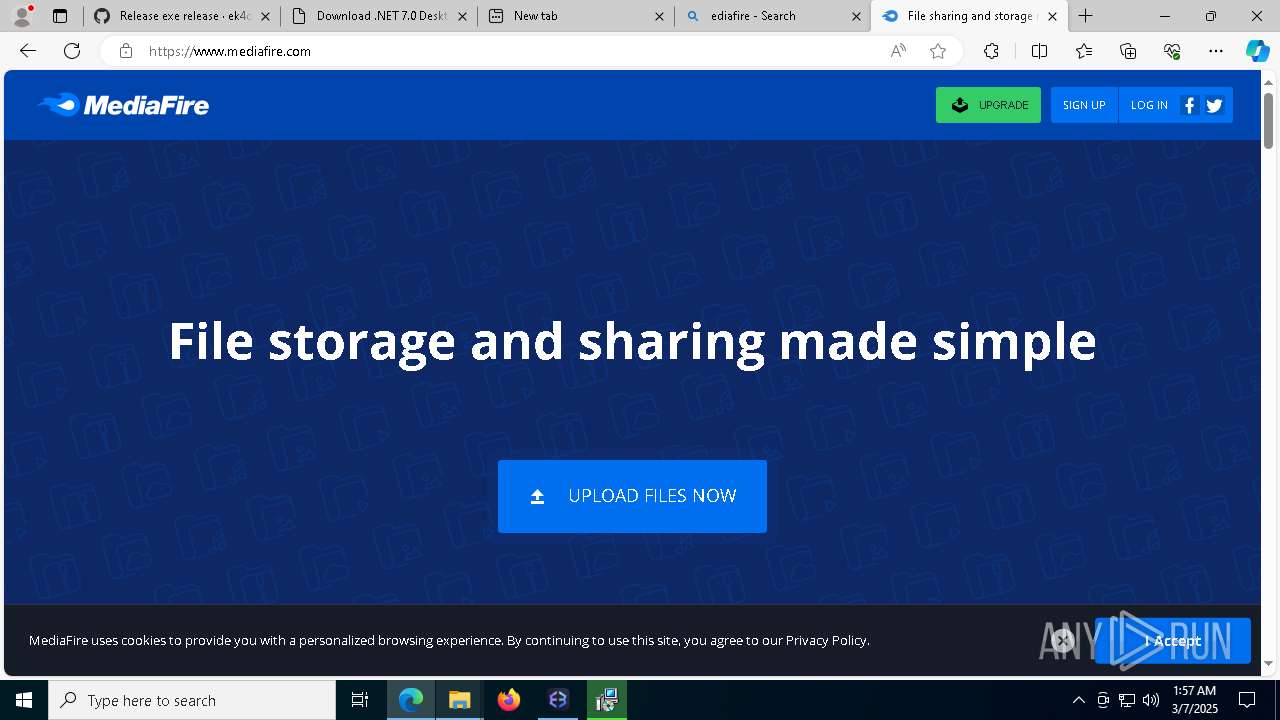Image resolution: width=1280 pixels, height=720 pixels.
Task: Click the page vertical scrollbar thumb
Action: [x=1269, y=120]
